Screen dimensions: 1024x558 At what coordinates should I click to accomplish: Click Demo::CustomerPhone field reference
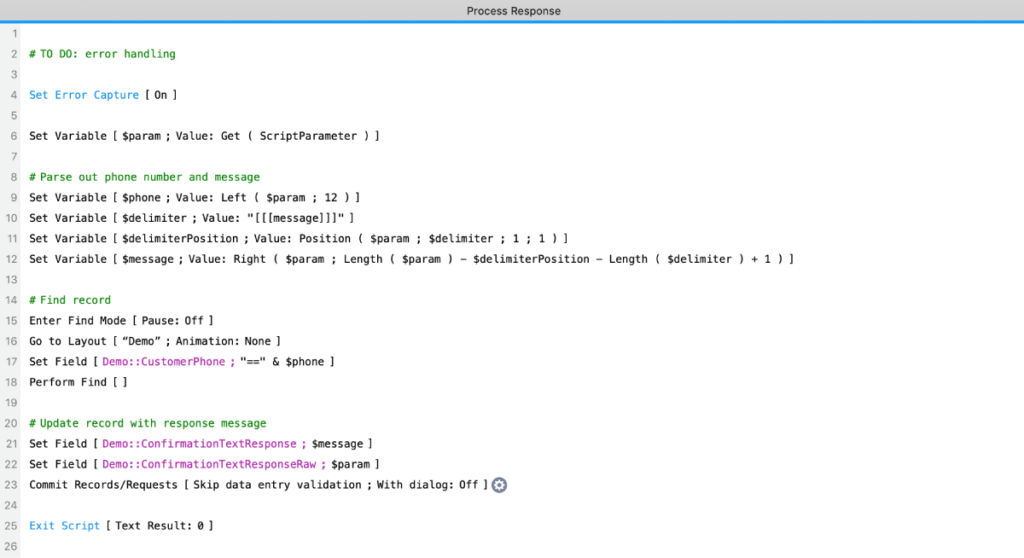(x=163, y=362)
